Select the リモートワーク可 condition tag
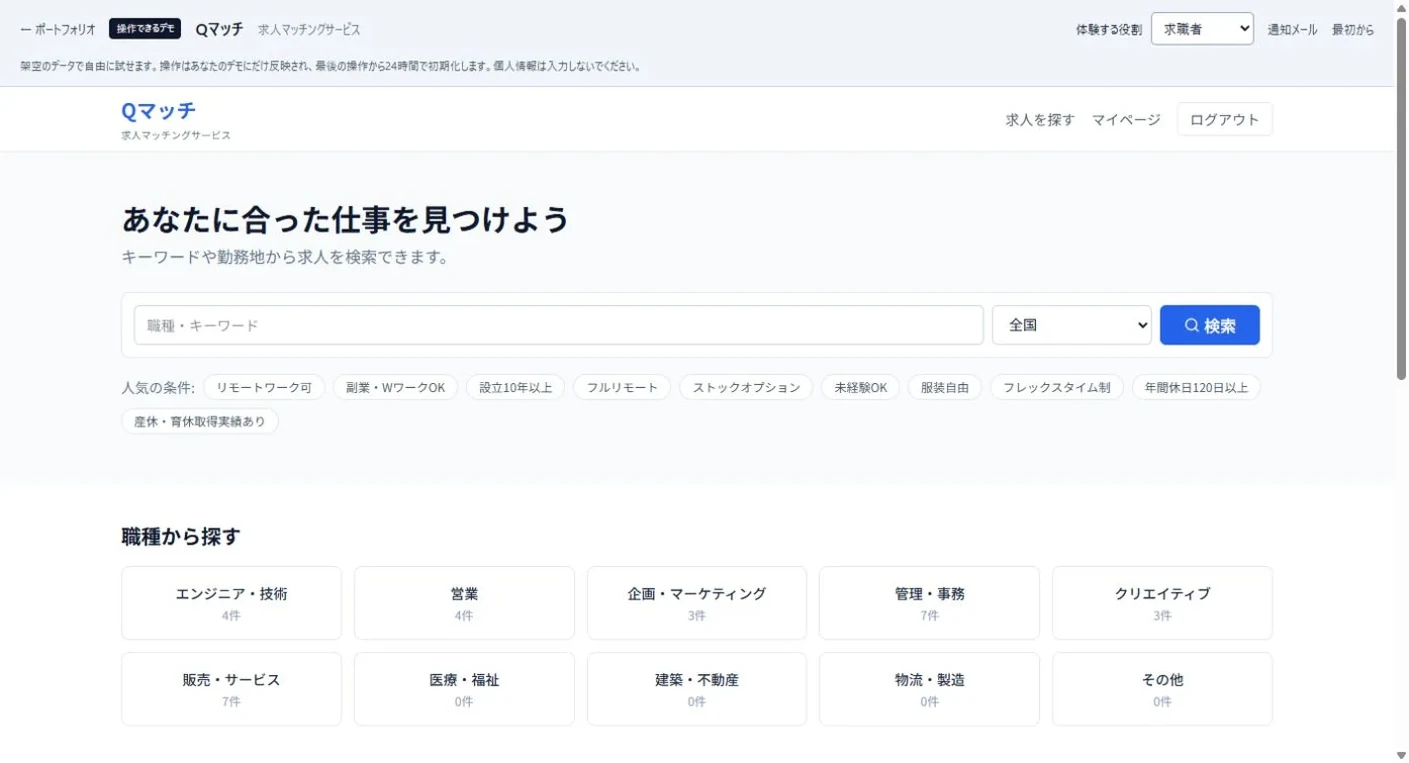The image size is (1409, 763). [x=264, y=387]
